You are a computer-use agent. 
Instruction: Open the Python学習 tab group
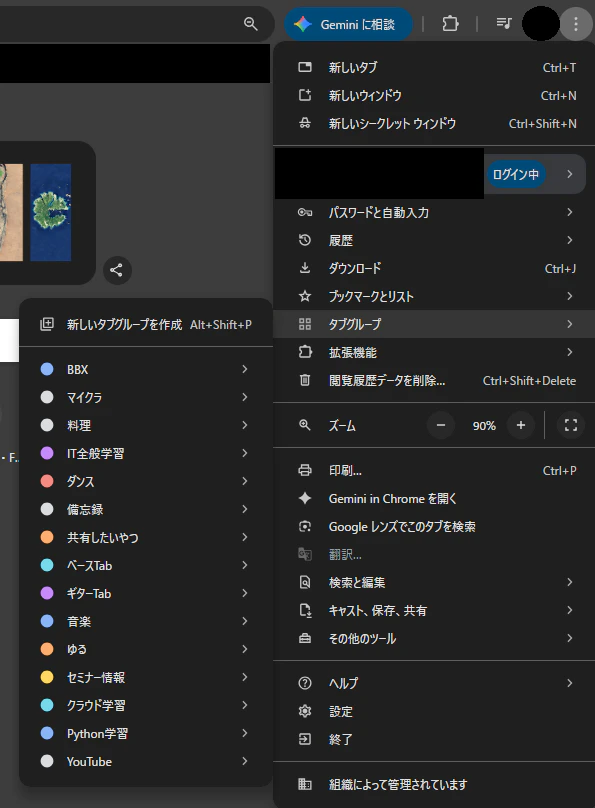click(146, 733)
